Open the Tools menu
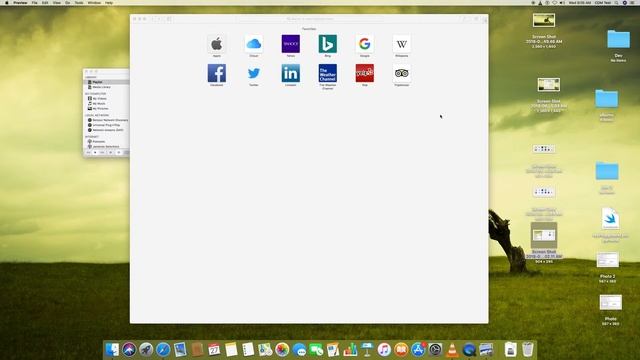The height and width of the screenshot is (360, 640). (x=79, y=3)
